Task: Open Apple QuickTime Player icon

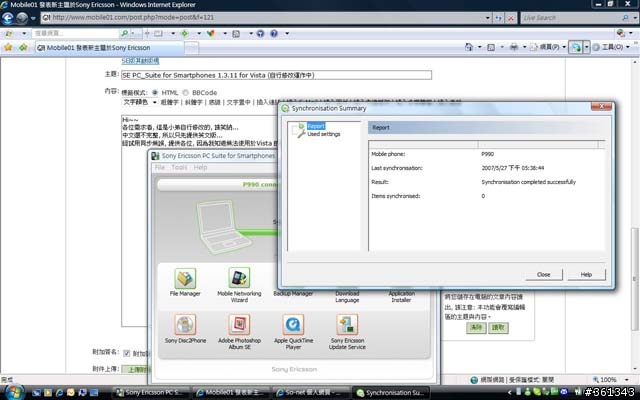Action: pos(293,325)
